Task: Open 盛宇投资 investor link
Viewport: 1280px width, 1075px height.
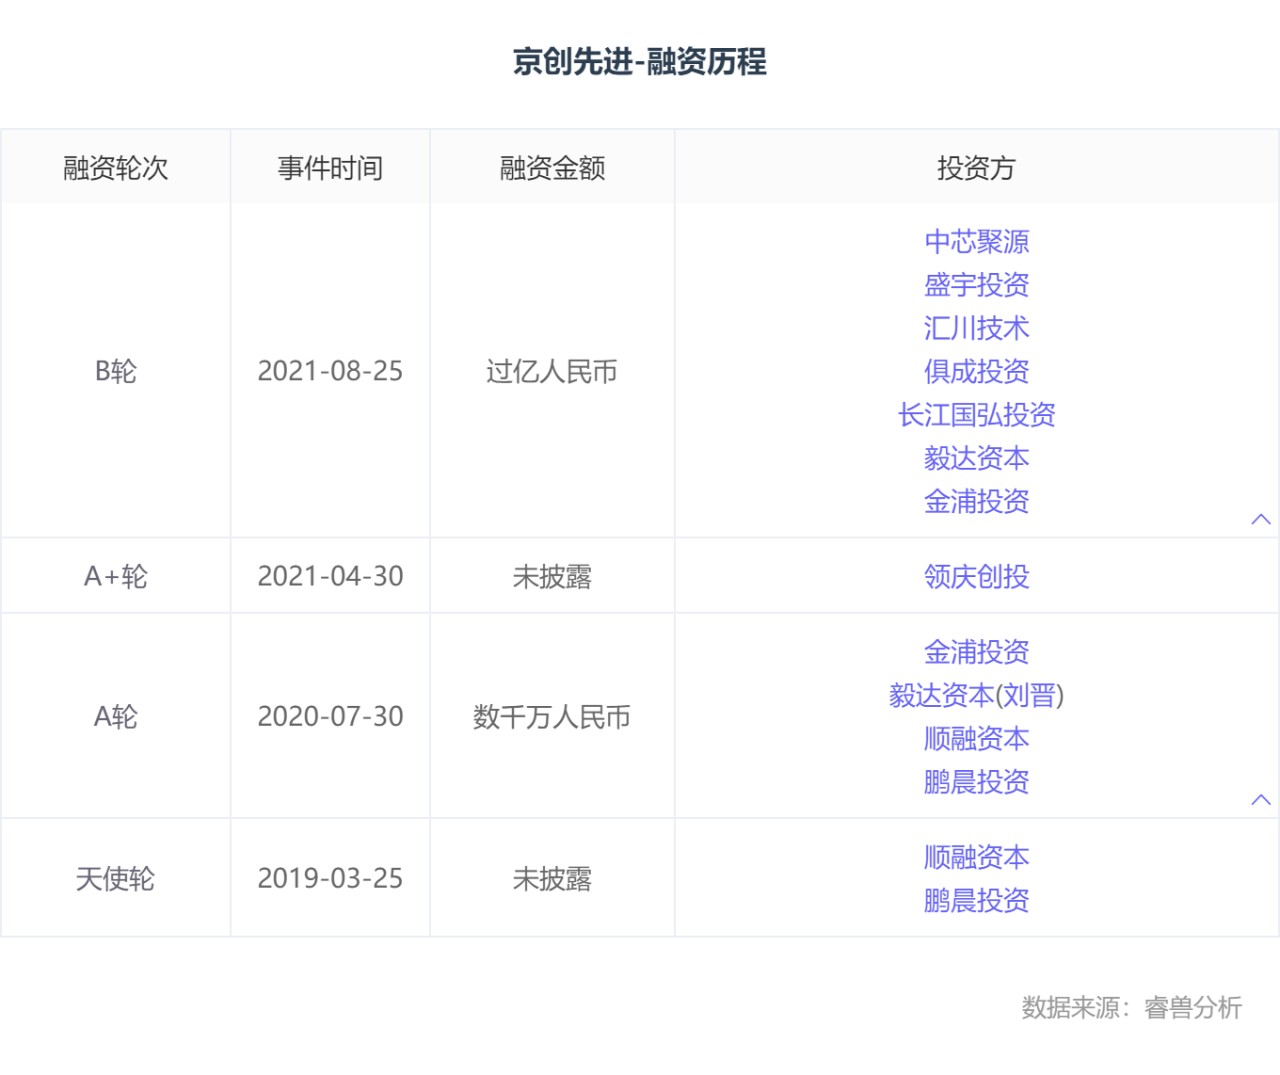Action: 976,285
